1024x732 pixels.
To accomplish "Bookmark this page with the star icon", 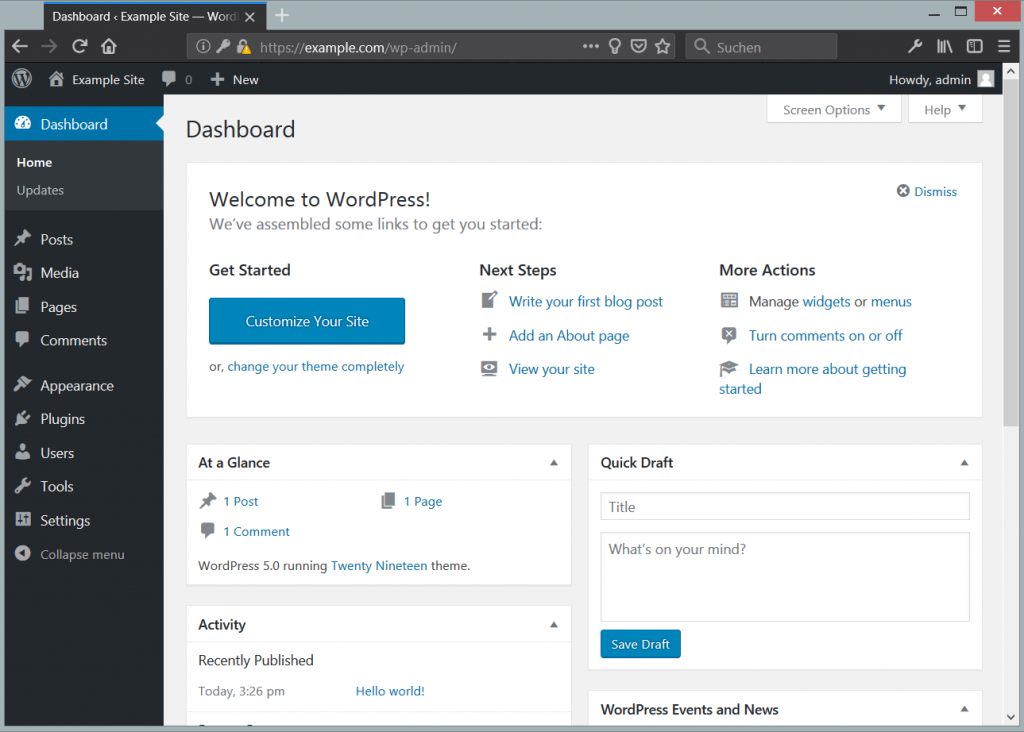I will tap(662, 46).
